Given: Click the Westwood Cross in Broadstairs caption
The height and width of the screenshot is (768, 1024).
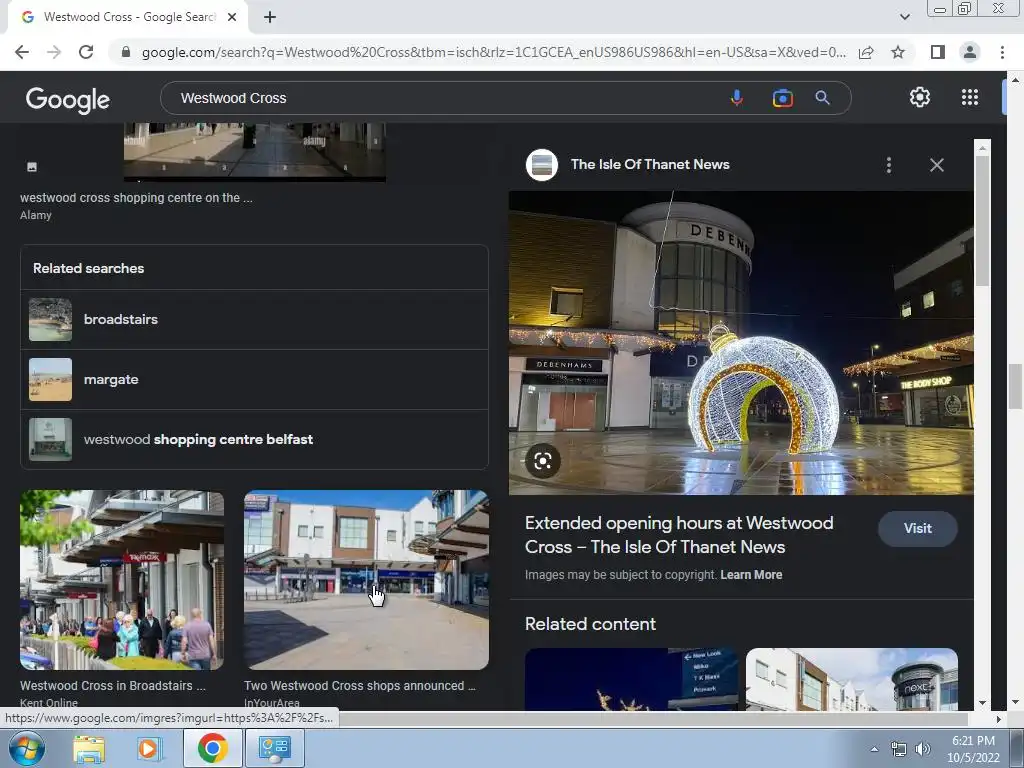Looking at the screenshot, I should point(113,686).
